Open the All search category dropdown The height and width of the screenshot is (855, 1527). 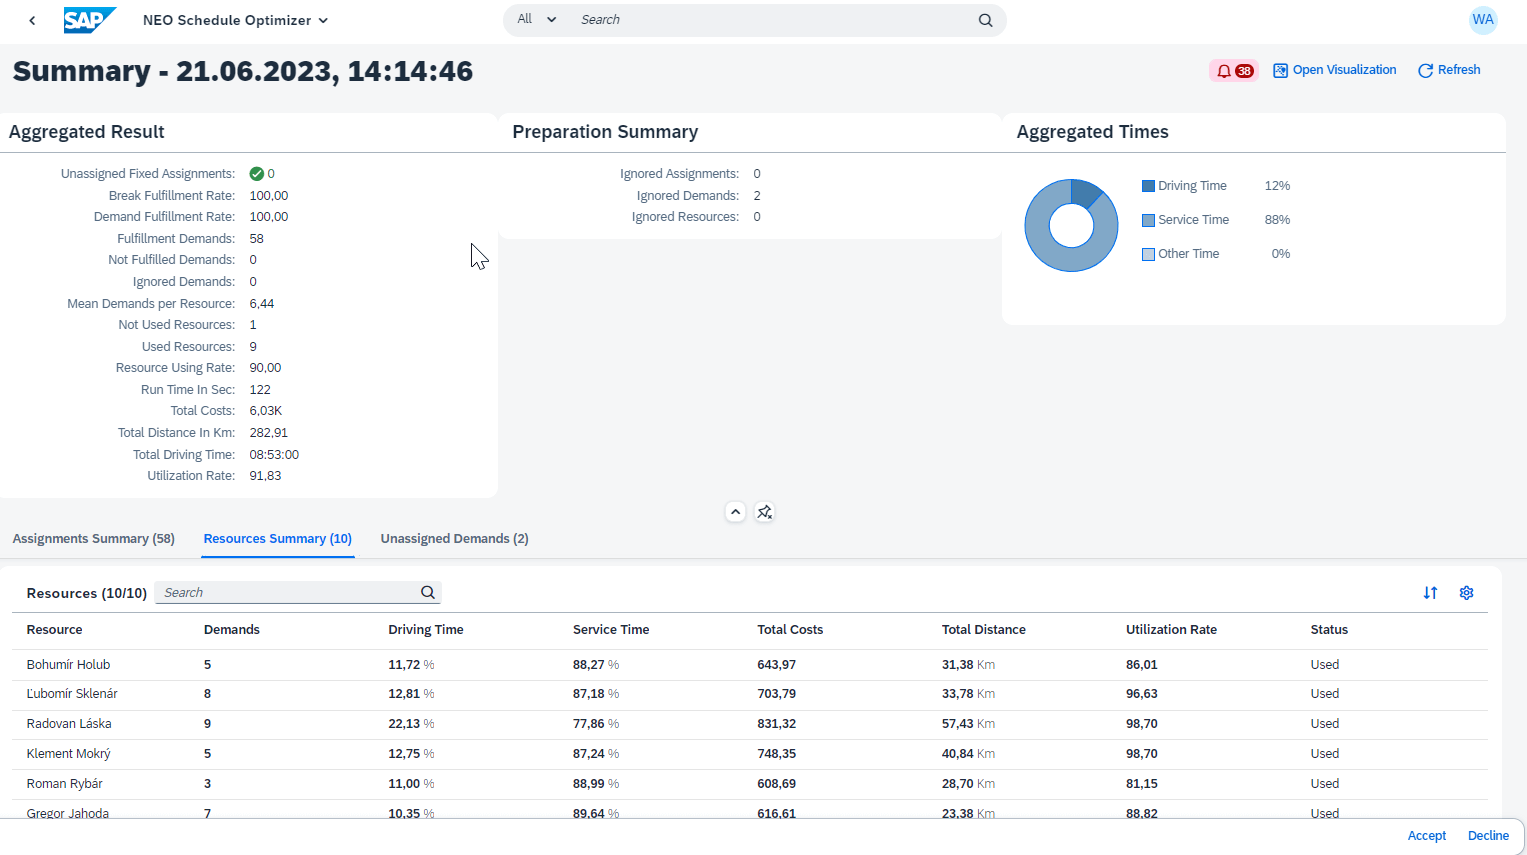pyautogui.click(x=536, y=20)
